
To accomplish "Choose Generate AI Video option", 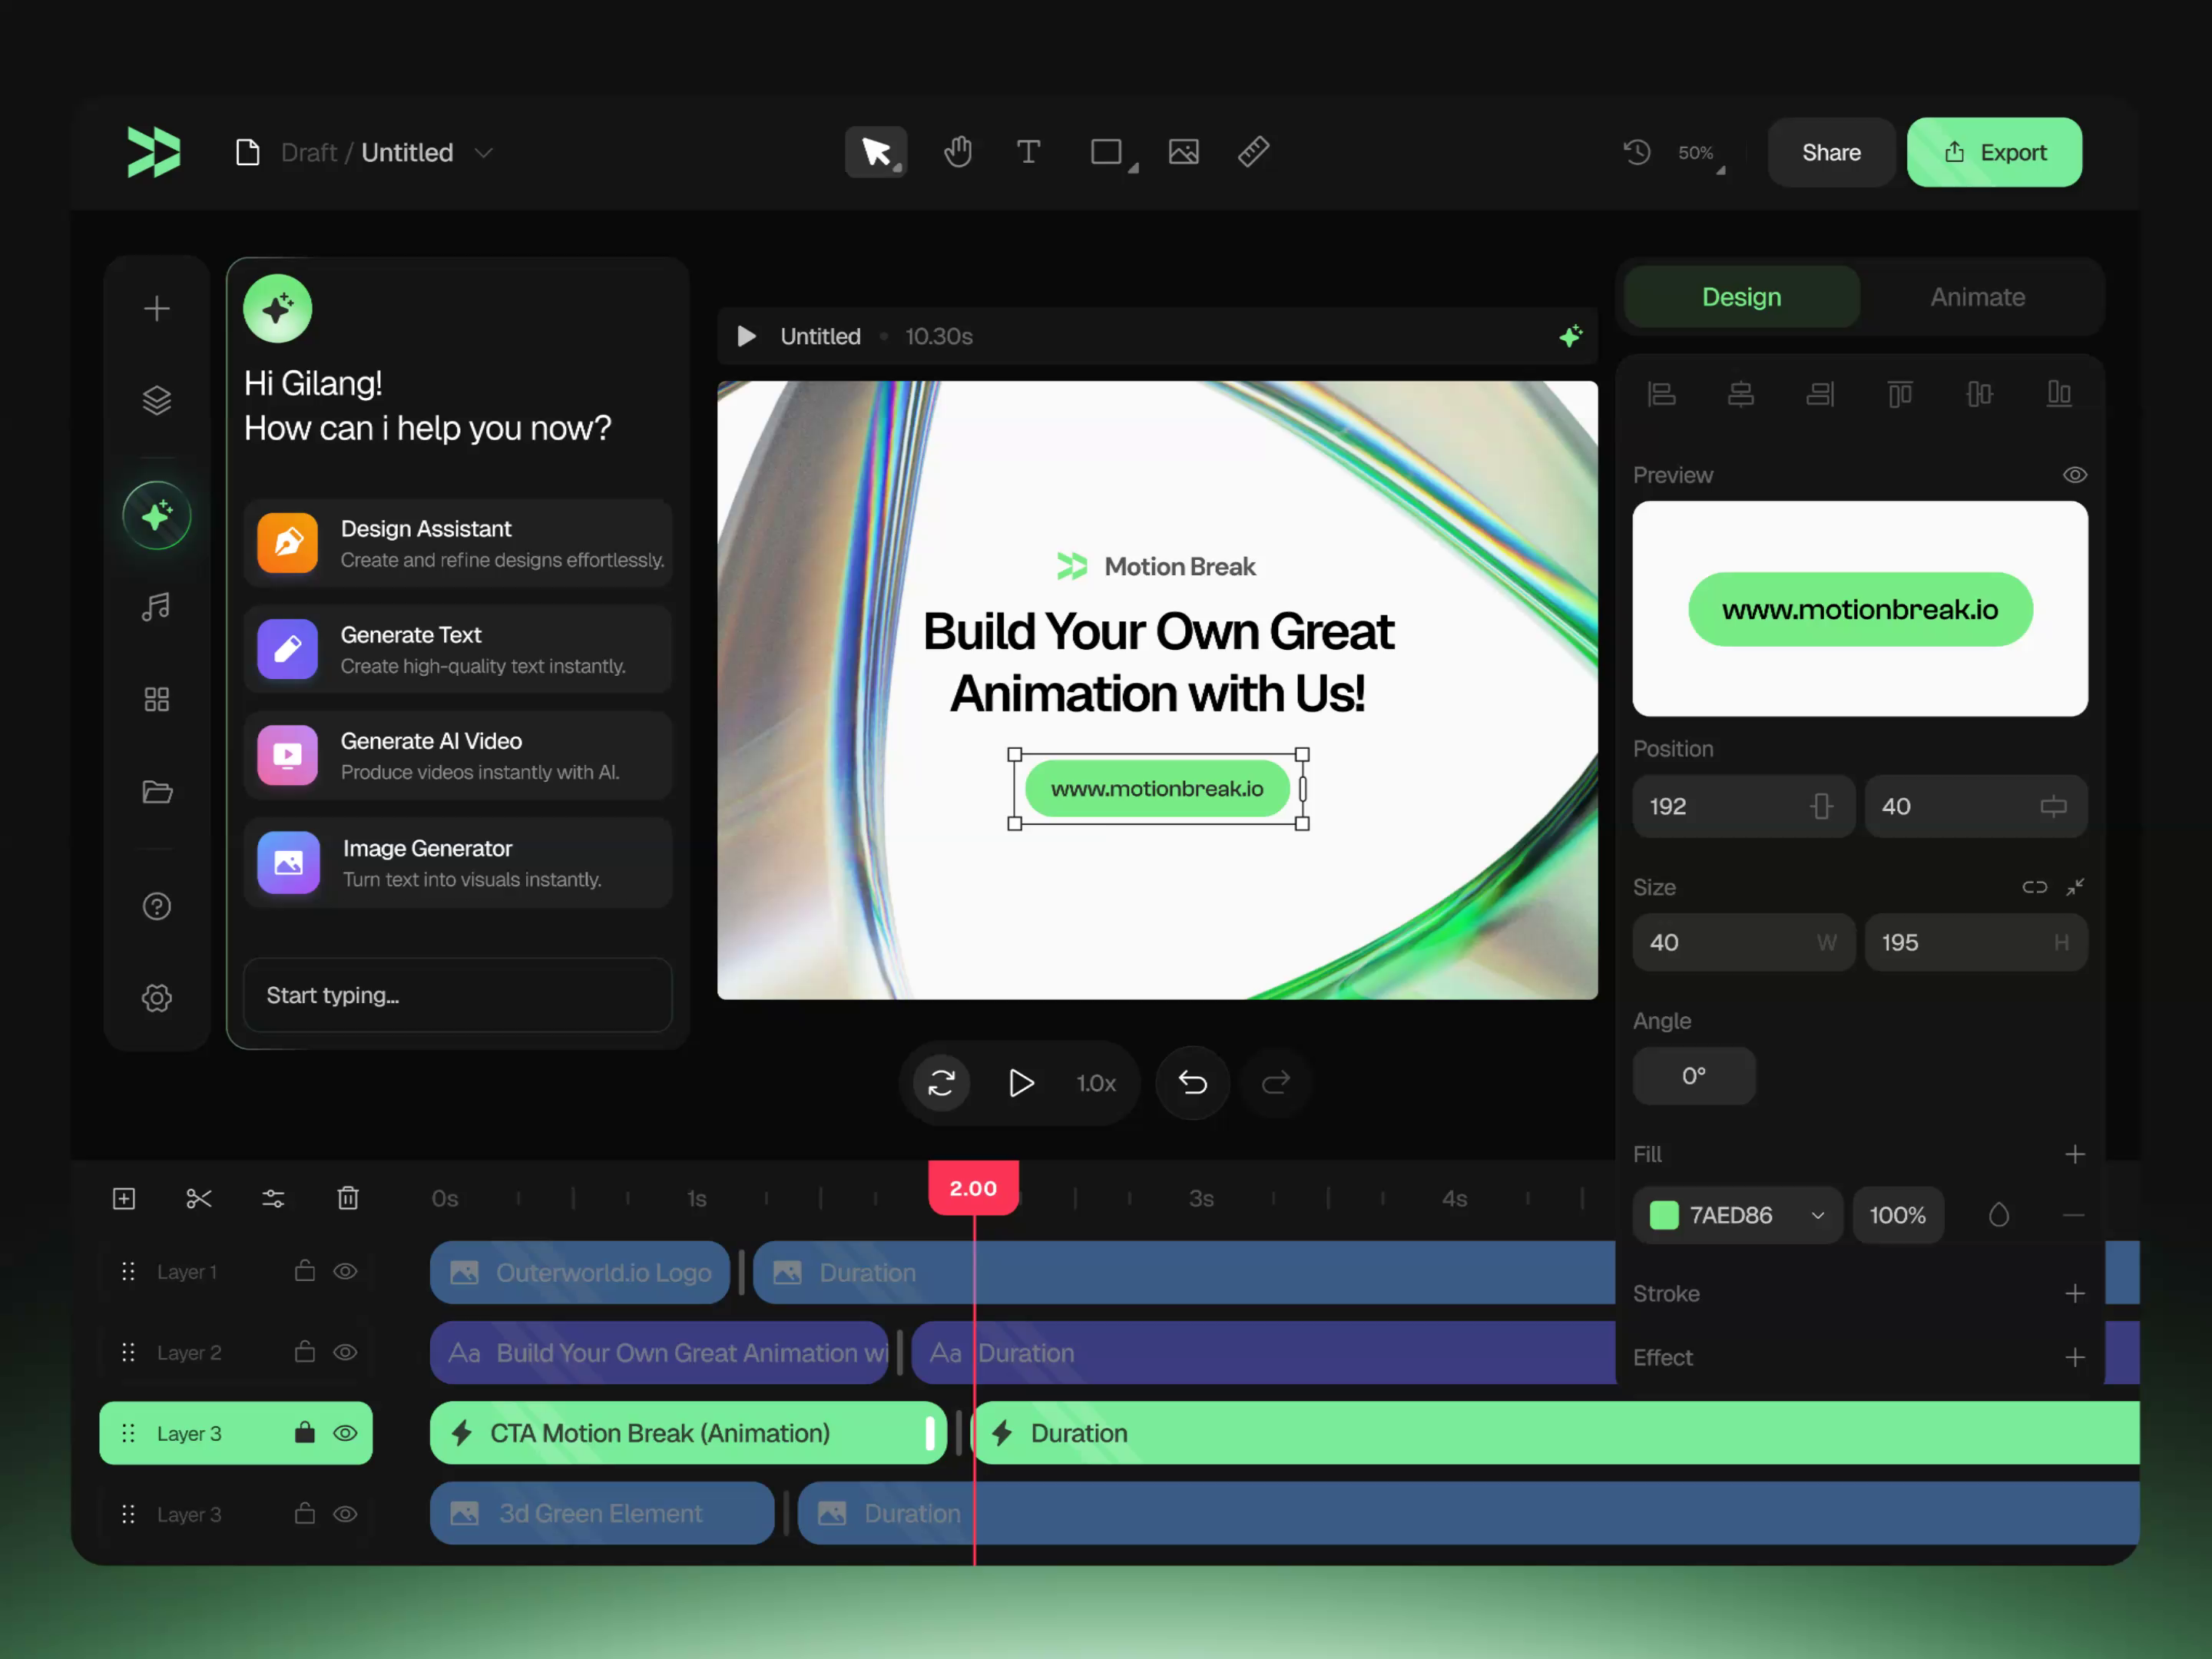I will coord(458,755).
